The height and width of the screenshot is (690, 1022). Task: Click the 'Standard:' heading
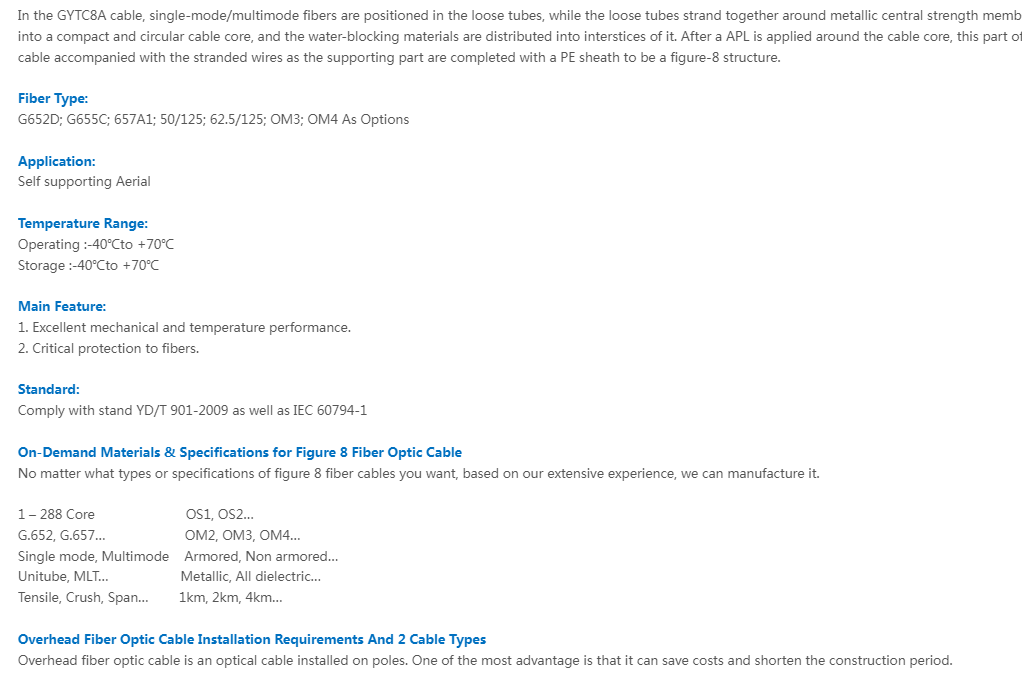[49, 389]
